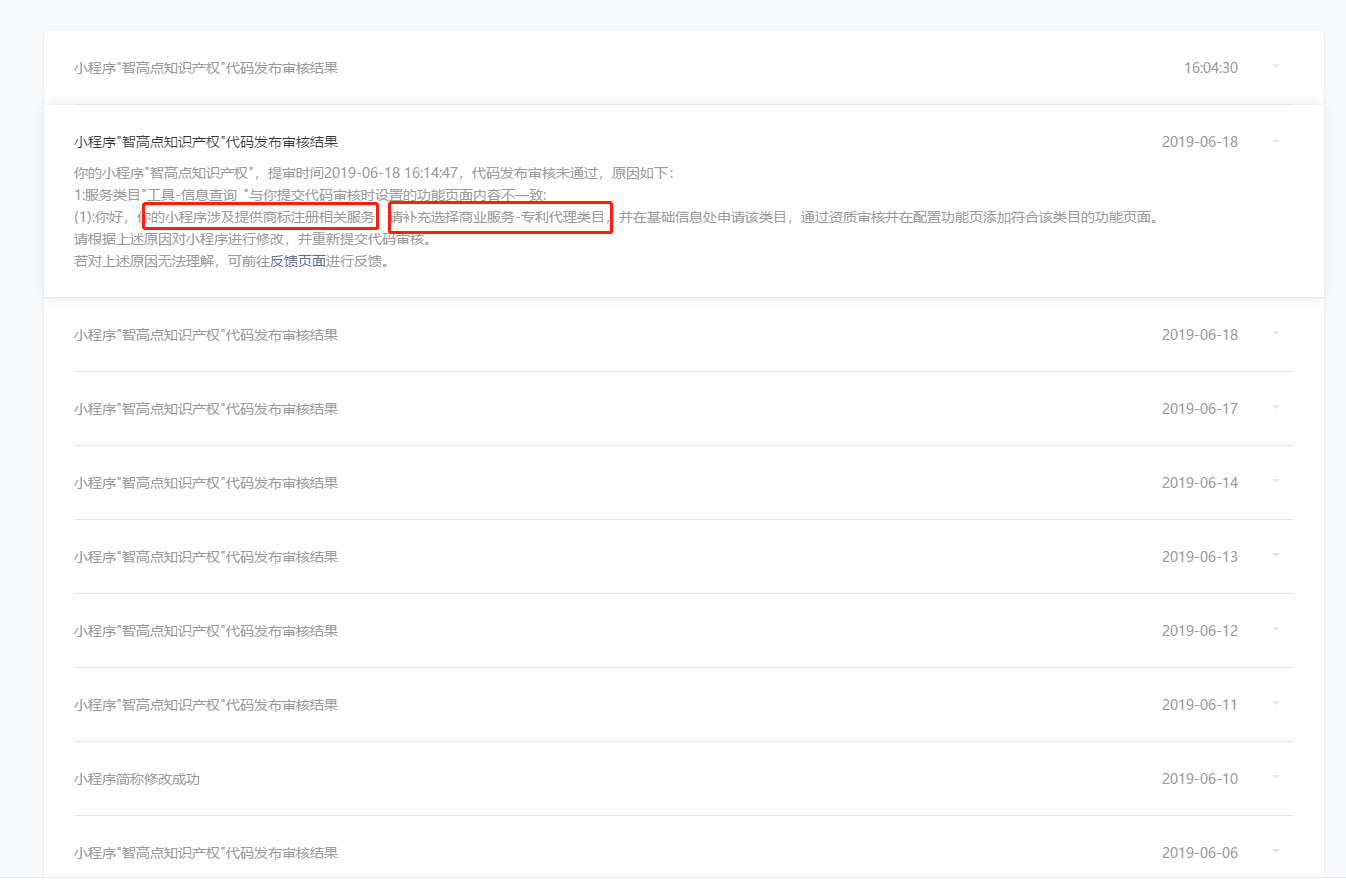Click the line starting 你的小程序"智高点知识产权"，提审时间
The width and height of the screenshot is (1346, 889).
pyautogui.click(x=375, y=173)
